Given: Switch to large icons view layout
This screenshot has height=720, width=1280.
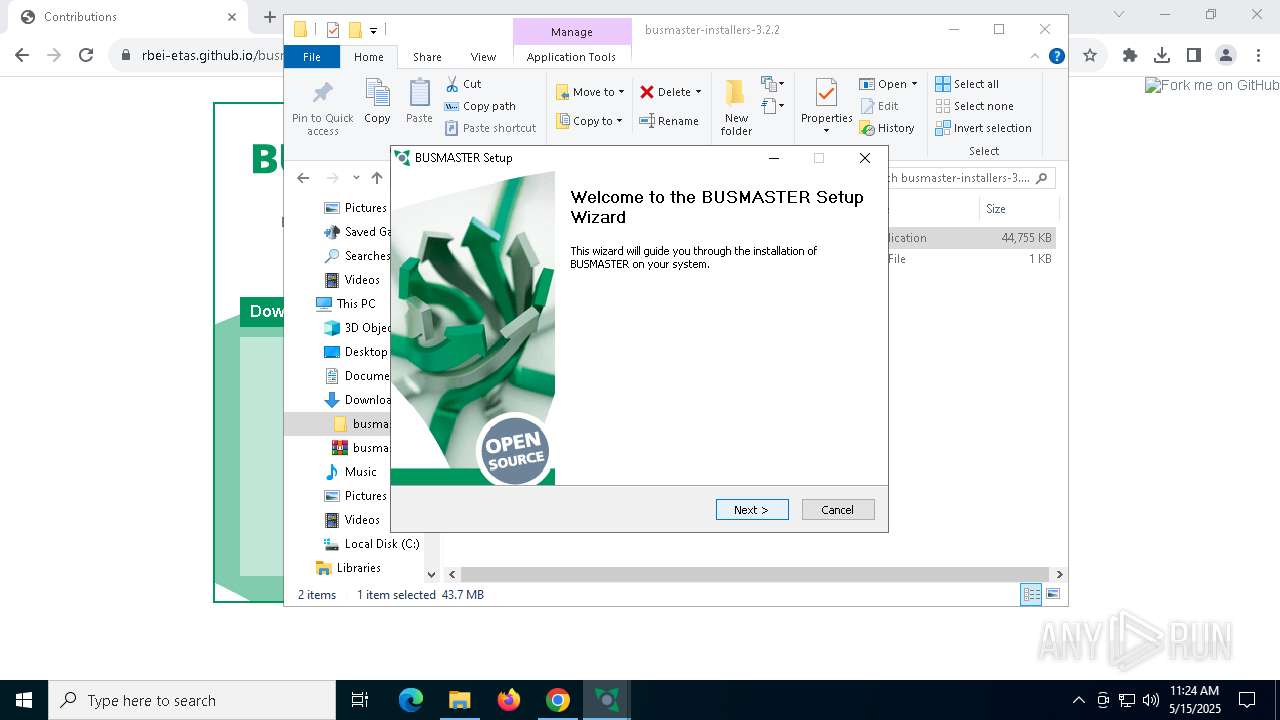Looking at the screenshot, I should tap(1052, 595).
